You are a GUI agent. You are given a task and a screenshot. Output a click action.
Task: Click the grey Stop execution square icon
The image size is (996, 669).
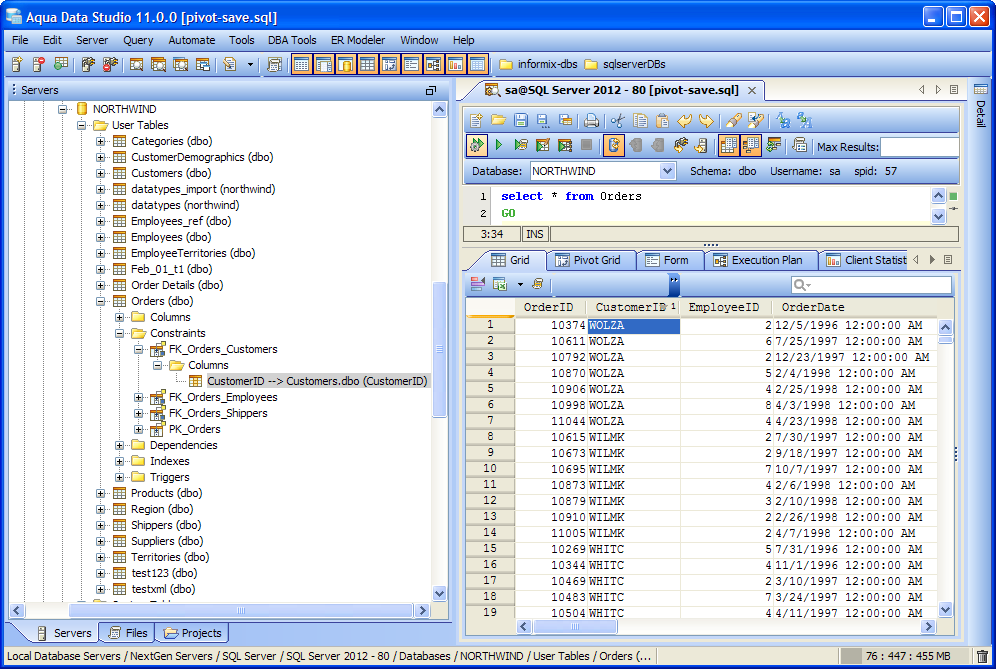(587, 145)
